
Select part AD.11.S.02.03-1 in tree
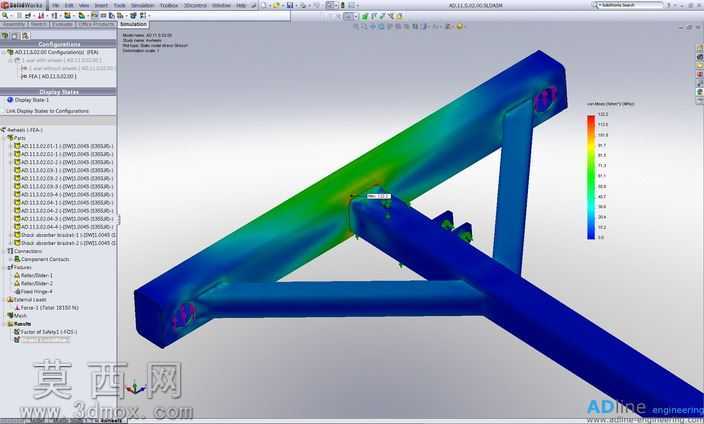[64, 171]
